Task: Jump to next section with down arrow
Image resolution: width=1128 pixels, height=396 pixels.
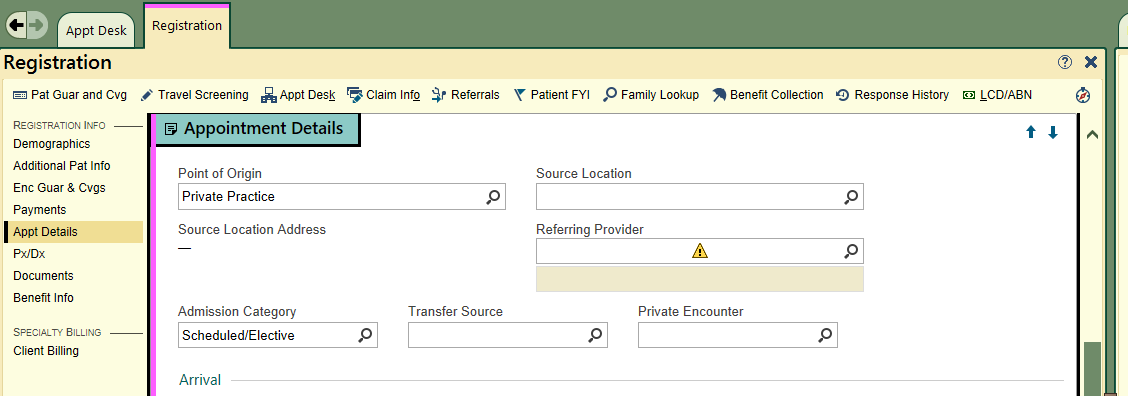Action: pos(1053,132)
